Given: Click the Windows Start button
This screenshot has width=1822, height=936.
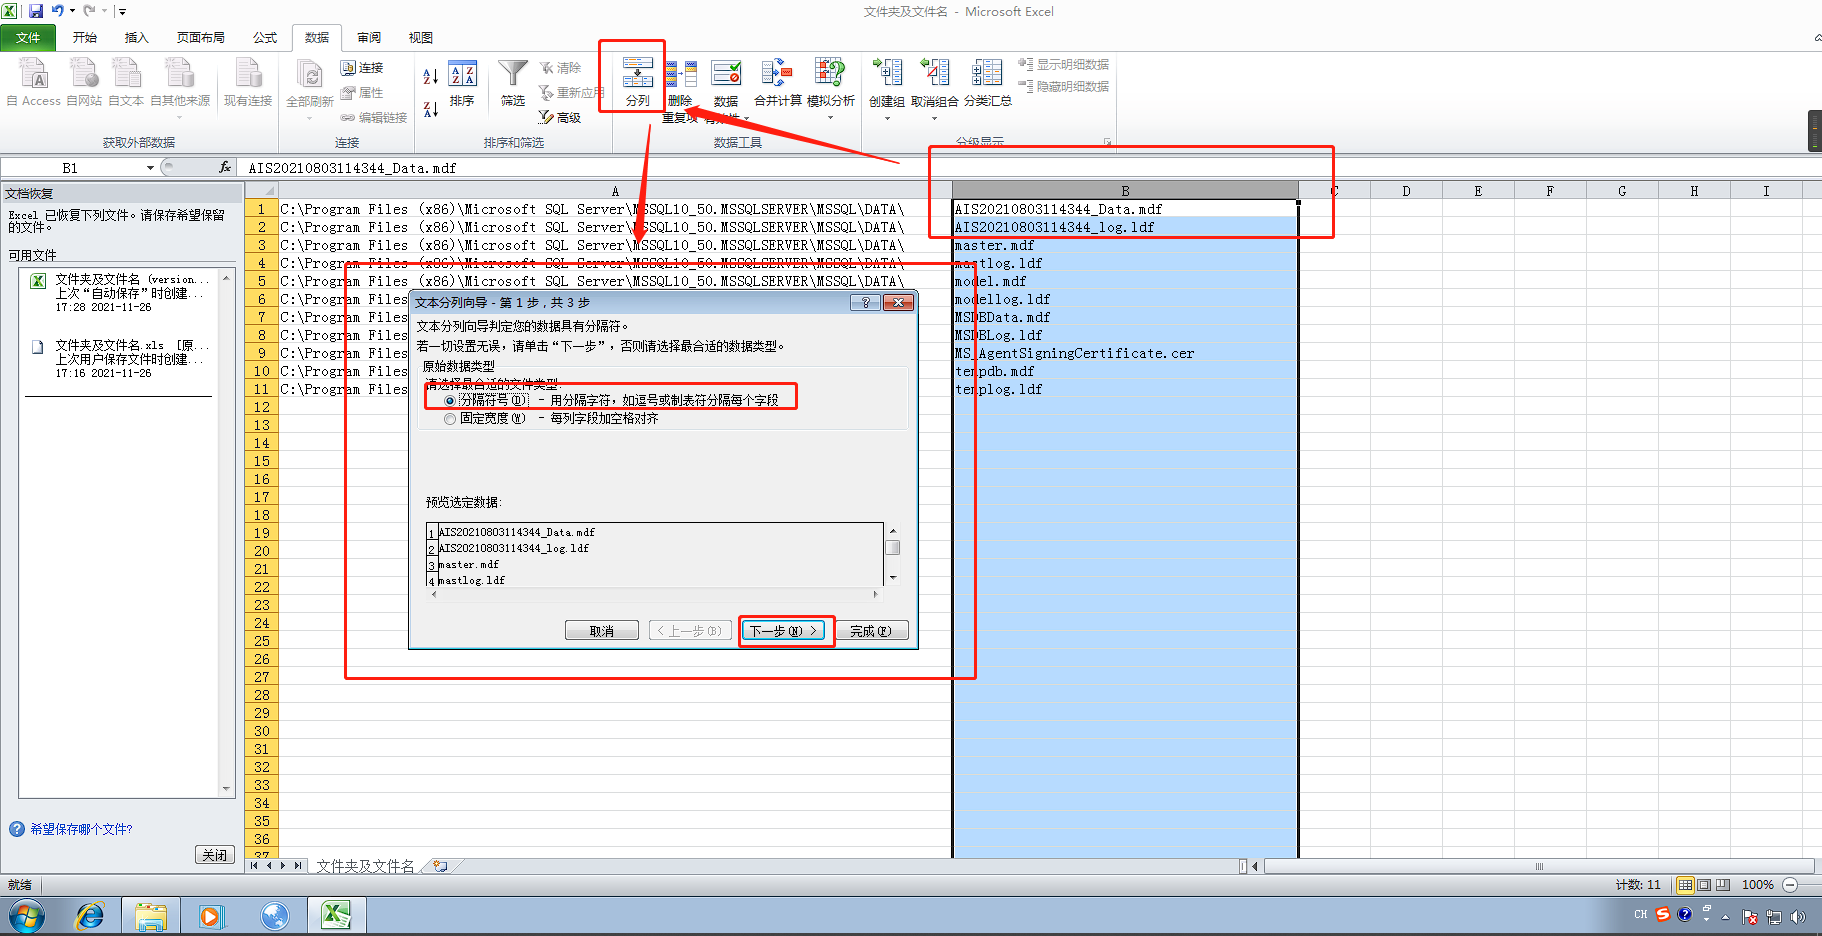Looking at the screenshot, I should click(27, 915).
